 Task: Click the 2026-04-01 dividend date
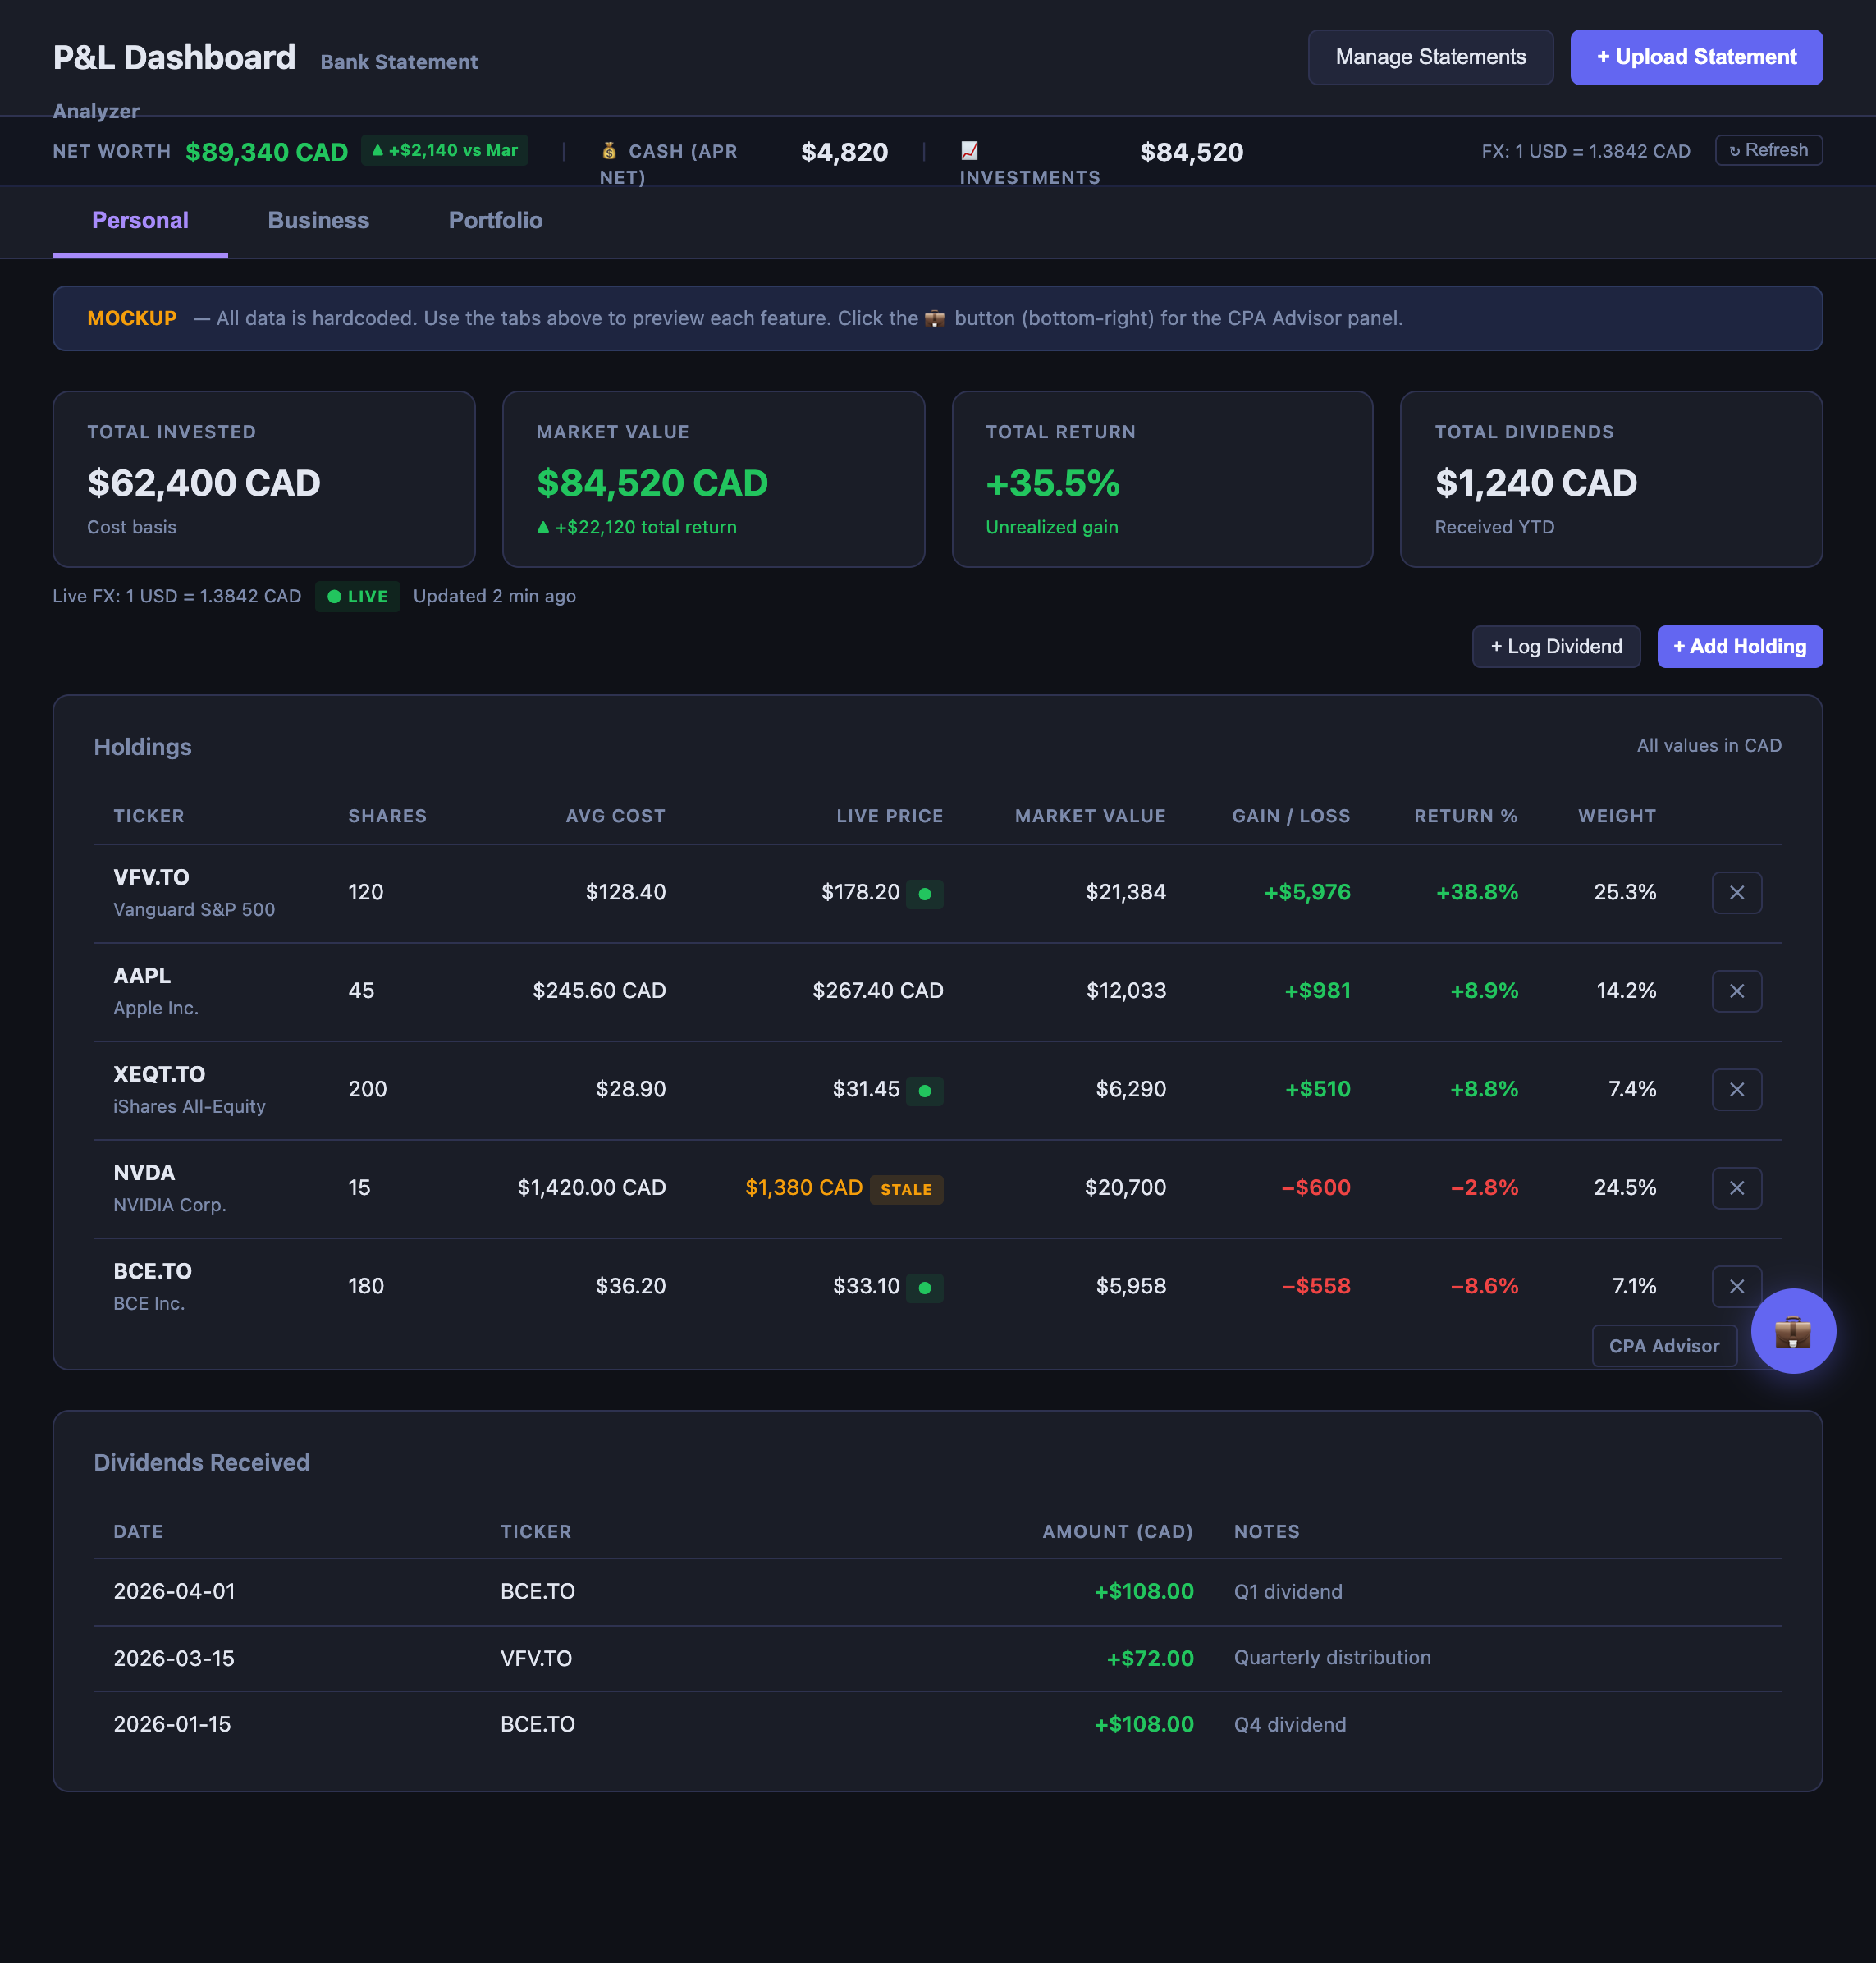click(x=174, y=1591)
